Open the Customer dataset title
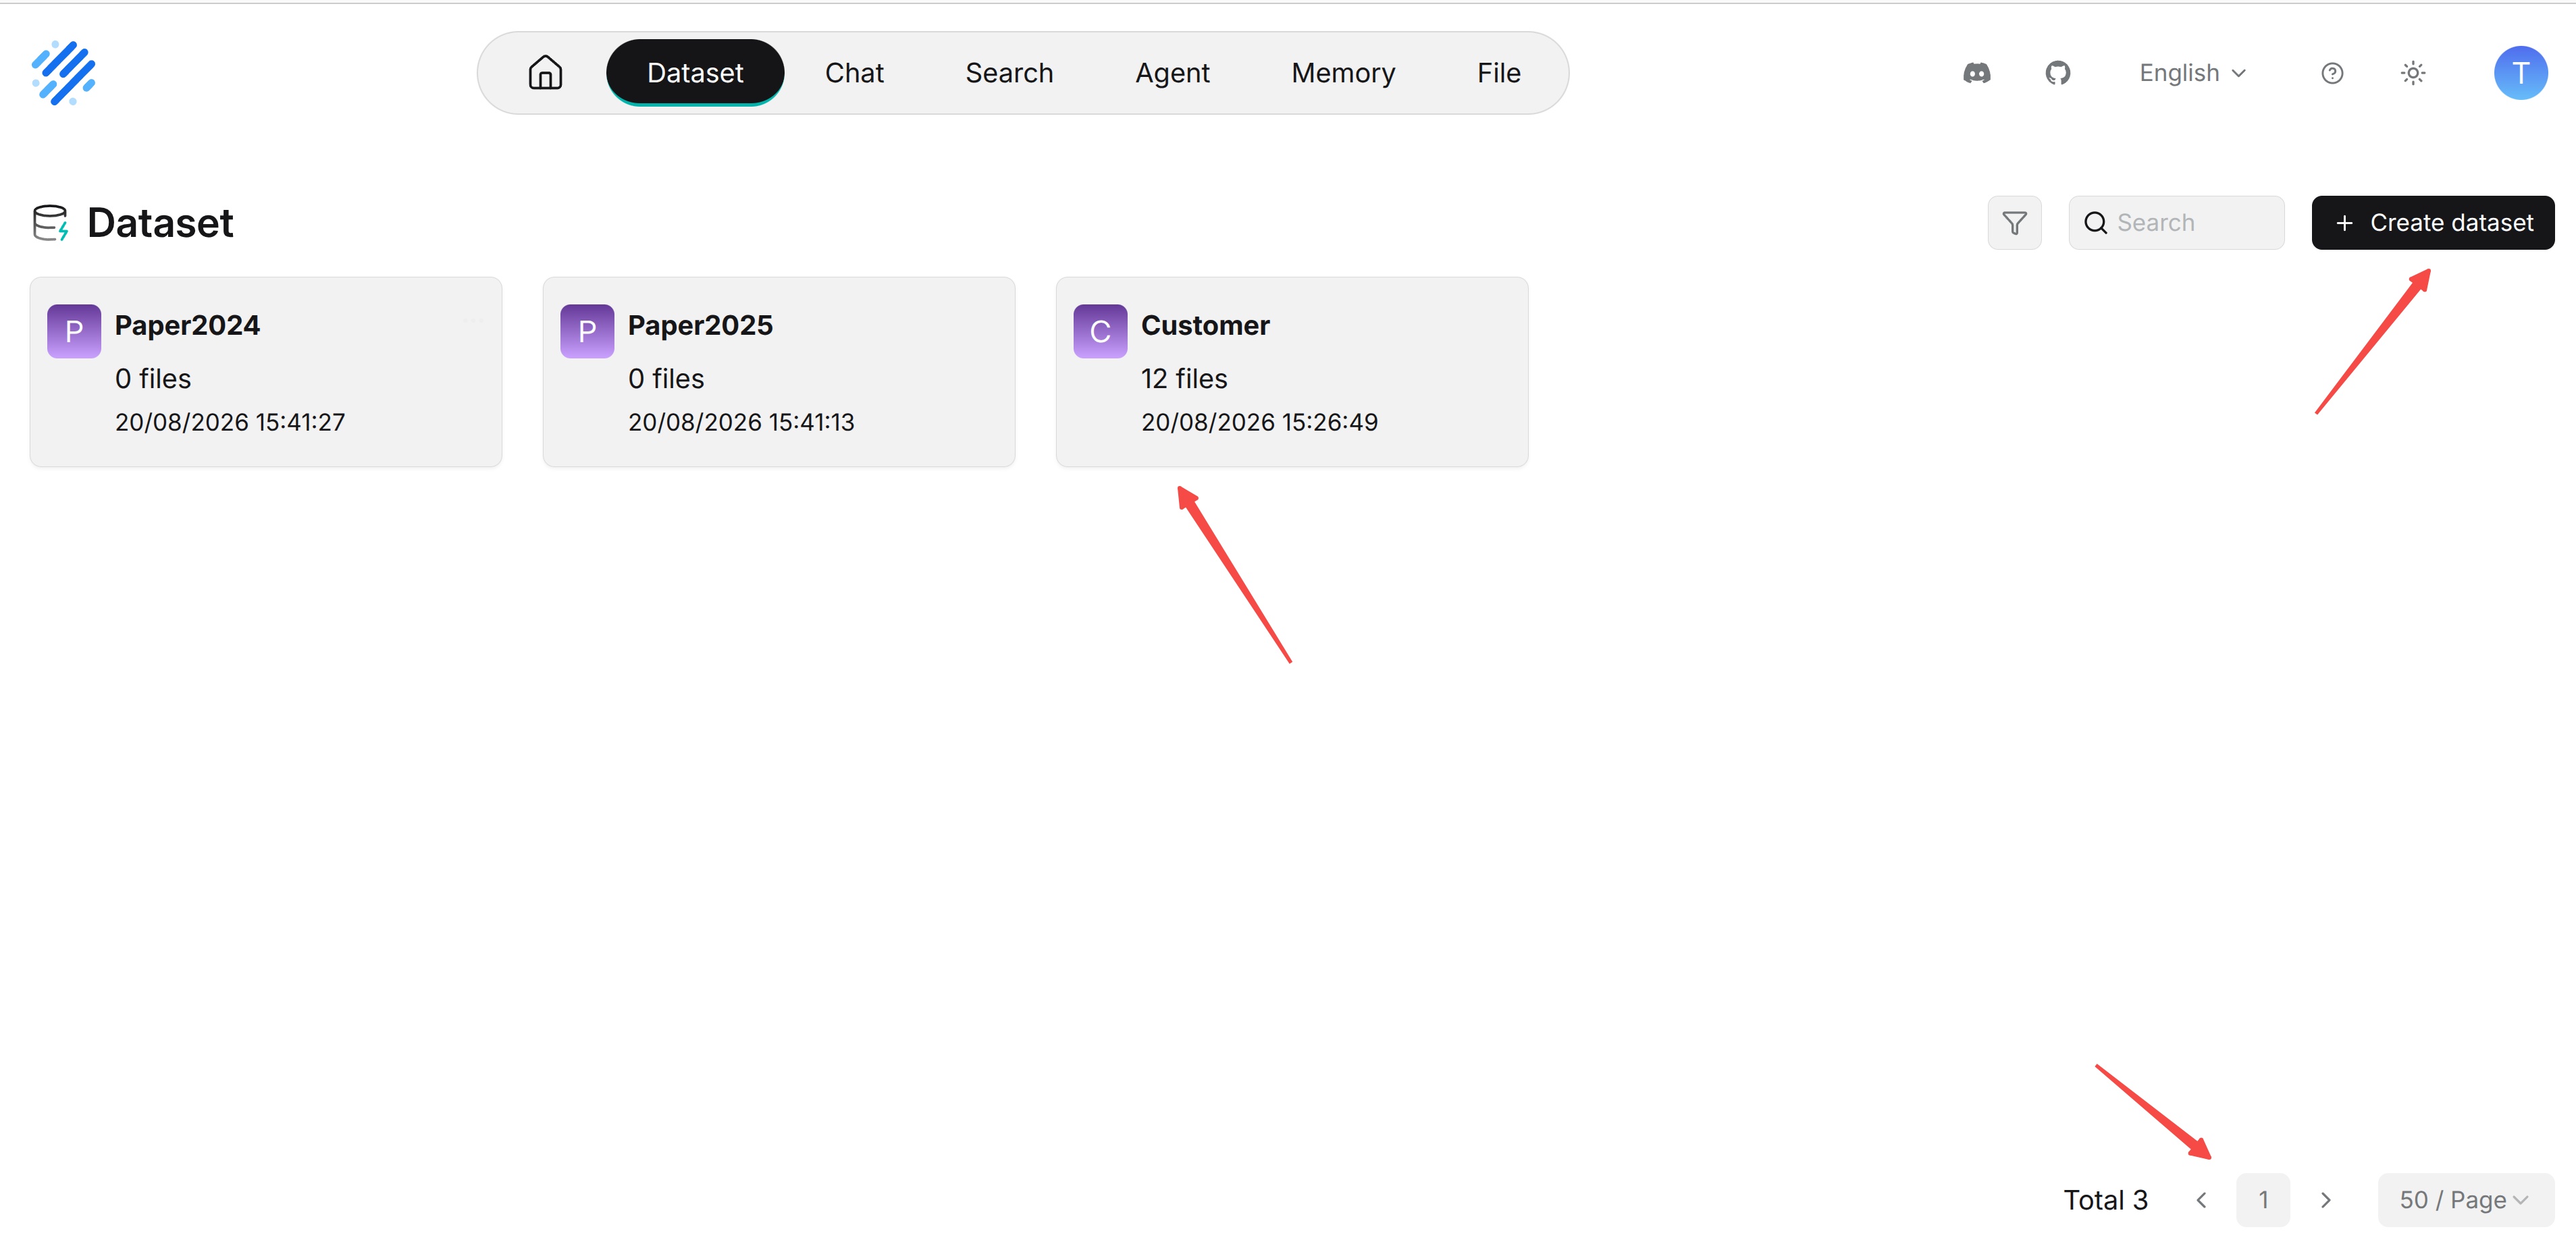 click(1205, 325)
